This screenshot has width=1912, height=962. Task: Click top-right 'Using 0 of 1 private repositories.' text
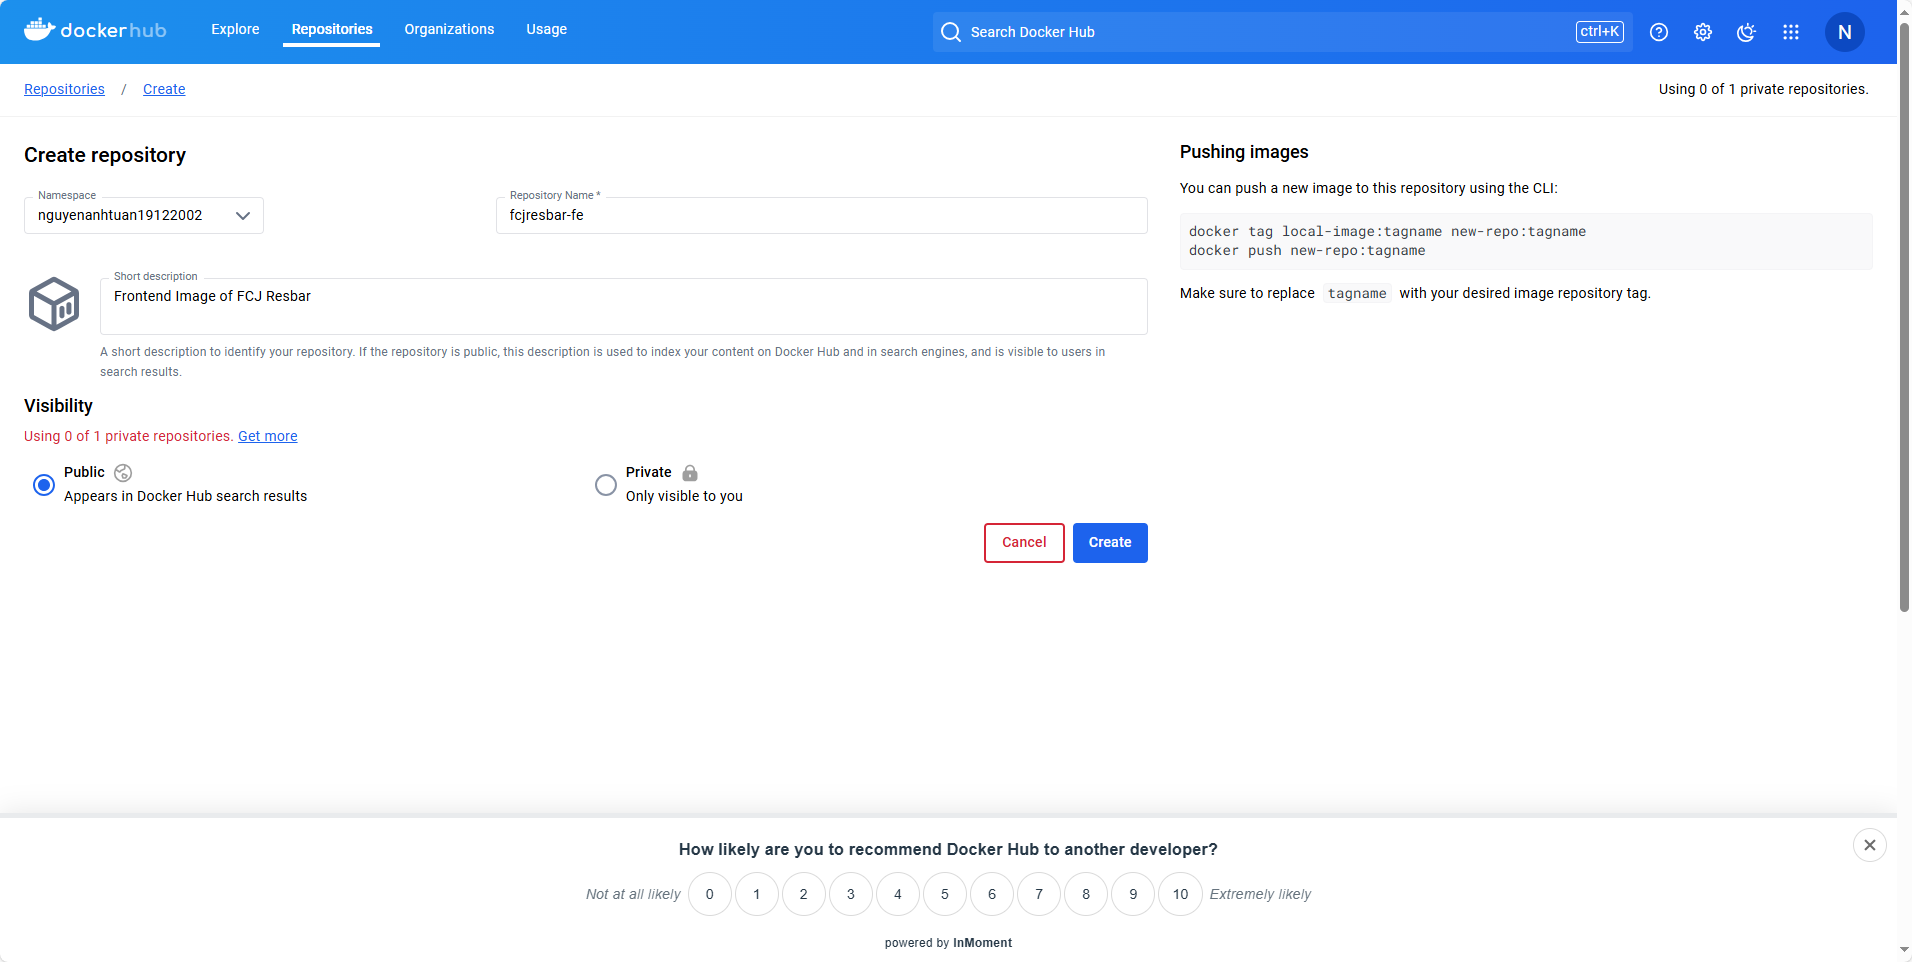point(1763,89)
